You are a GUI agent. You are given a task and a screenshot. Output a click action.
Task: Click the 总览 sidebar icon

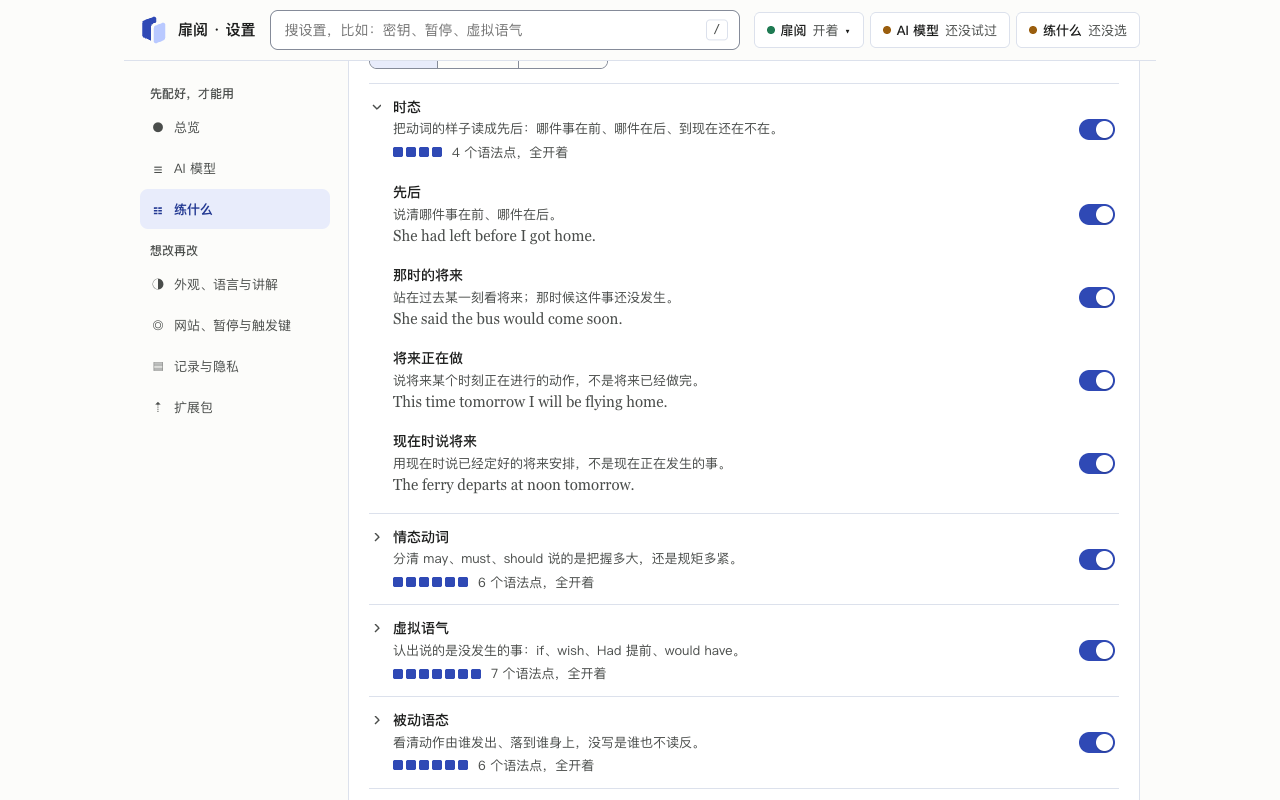158,127
